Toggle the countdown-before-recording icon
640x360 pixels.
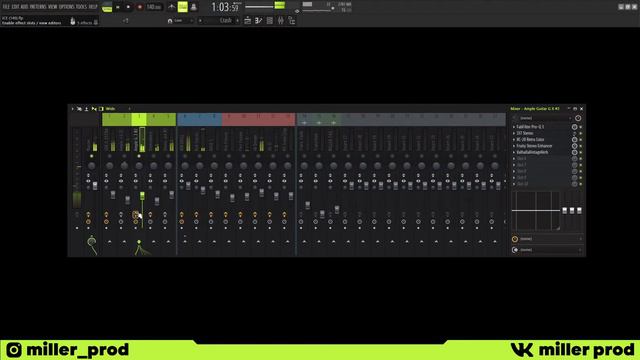(193, 7)
